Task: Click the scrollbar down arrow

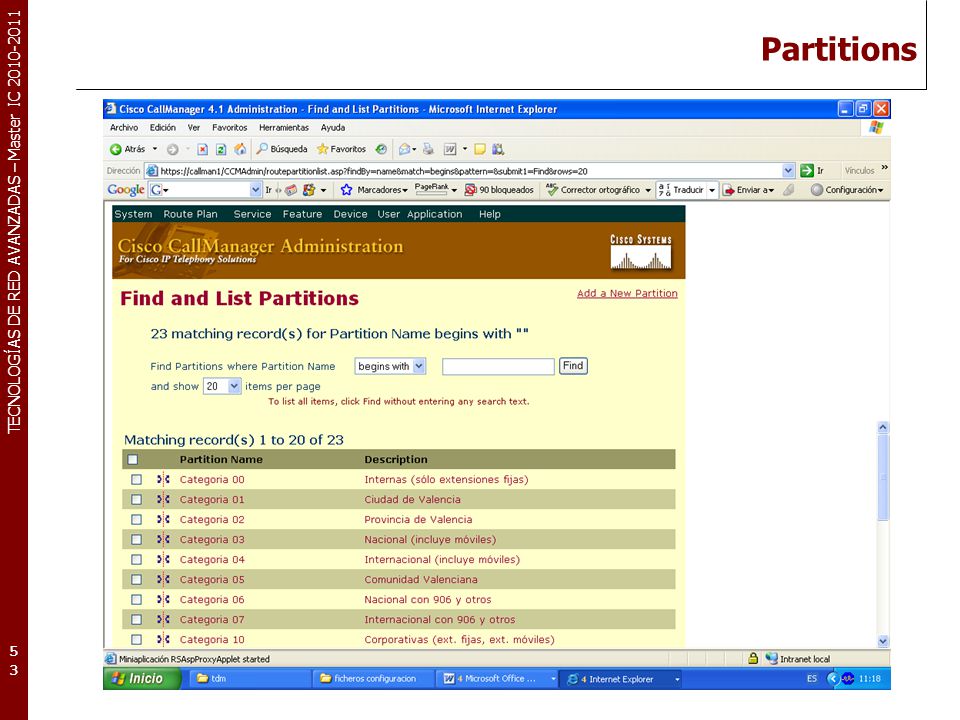Action: click(883, 641)
